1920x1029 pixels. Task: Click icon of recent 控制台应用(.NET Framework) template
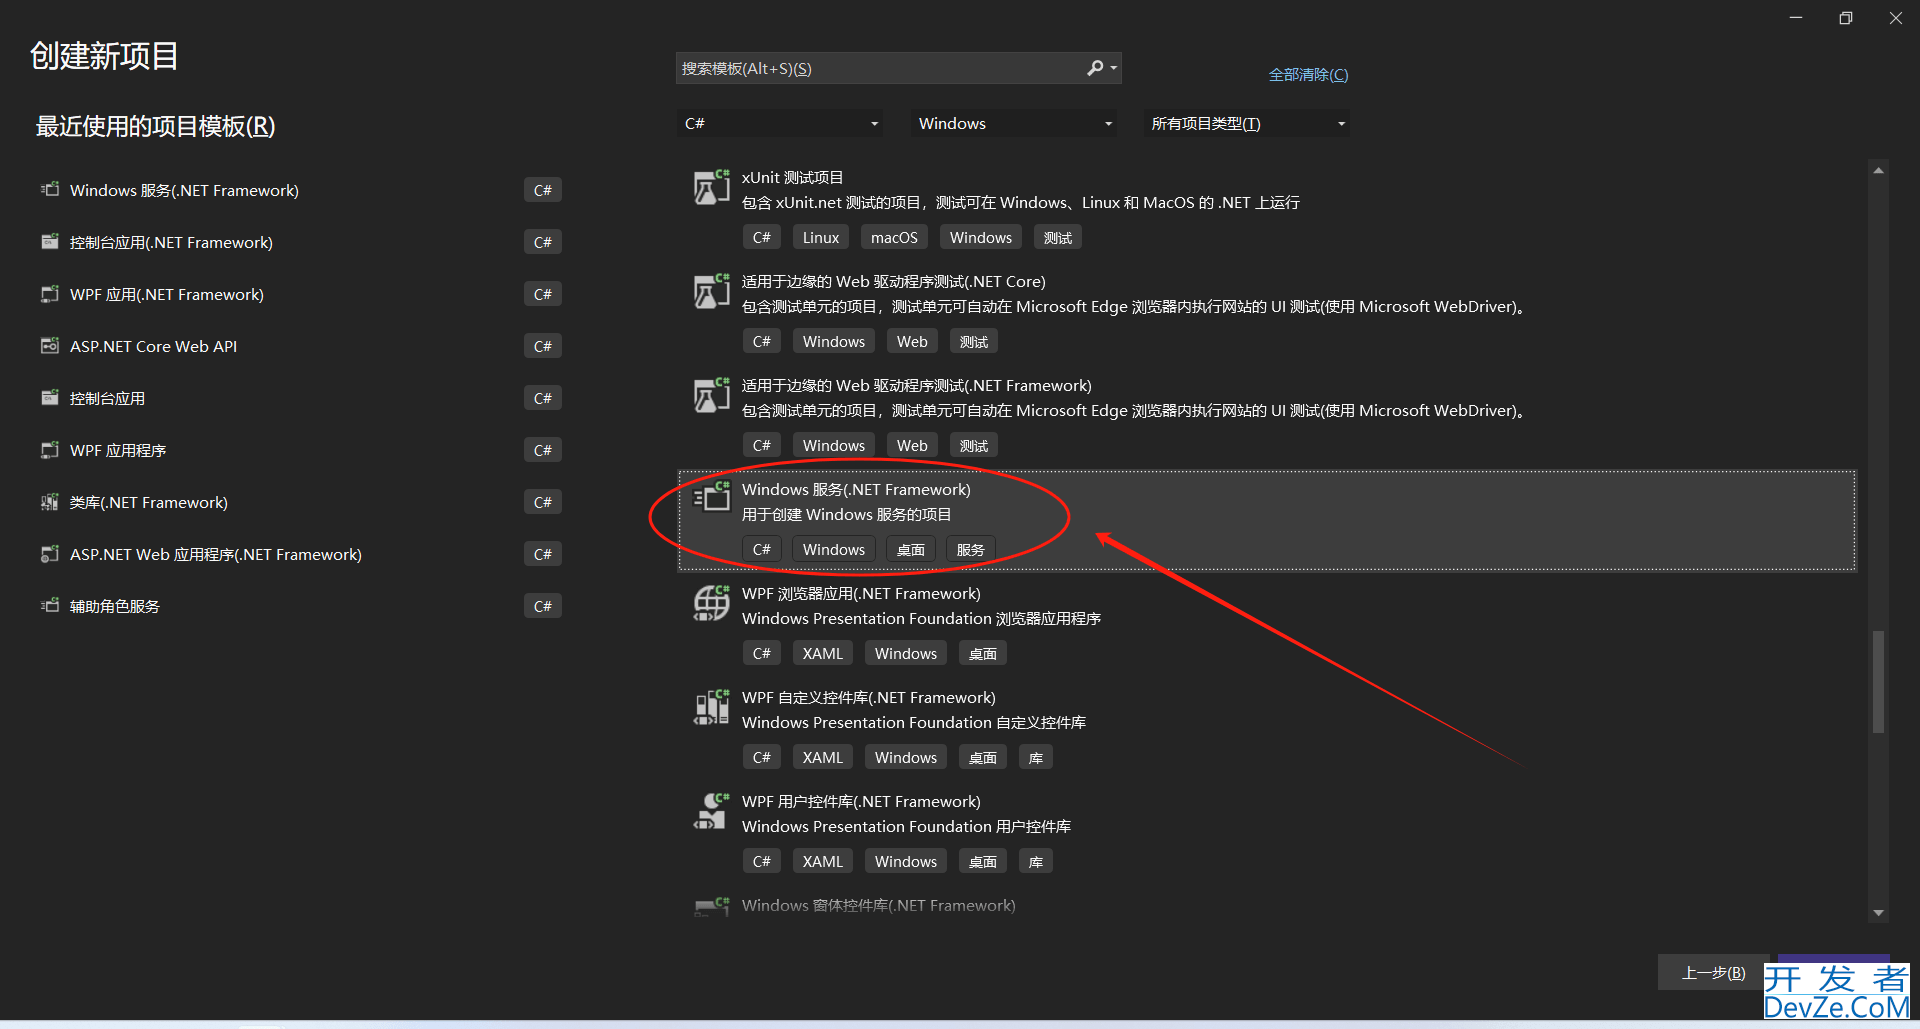tap(50, 241)
